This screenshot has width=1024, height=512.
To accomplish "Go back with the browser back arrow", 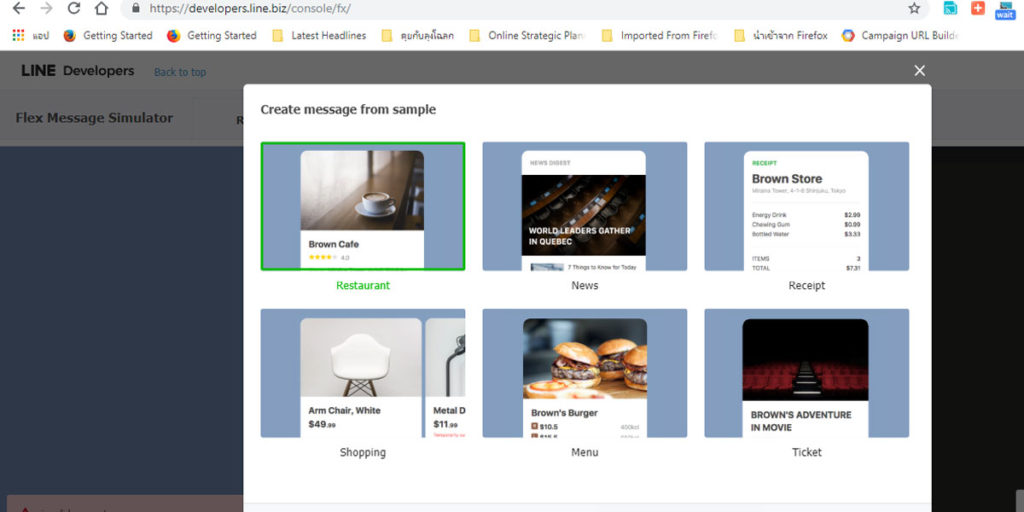I will pyautogui.click(x=19, y=8).
